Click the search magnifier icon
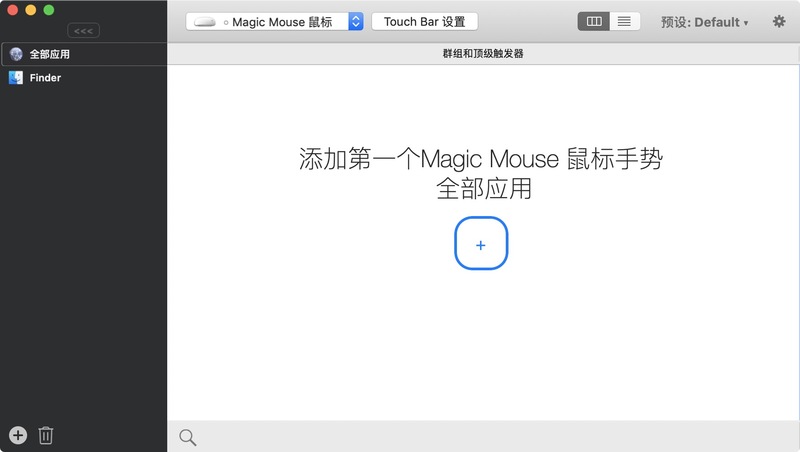 tap(187, 437)
